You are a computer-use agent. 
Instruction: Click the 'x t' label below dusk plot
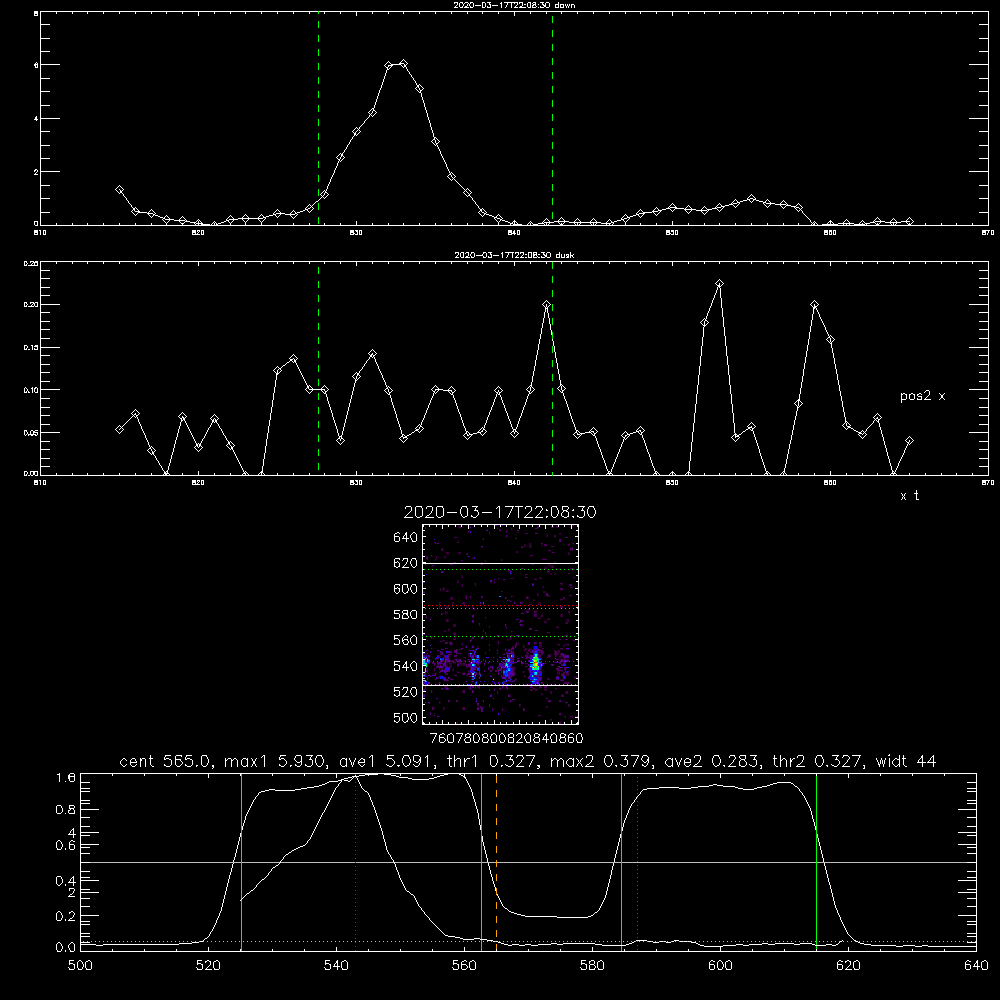(x=909, y=496)
